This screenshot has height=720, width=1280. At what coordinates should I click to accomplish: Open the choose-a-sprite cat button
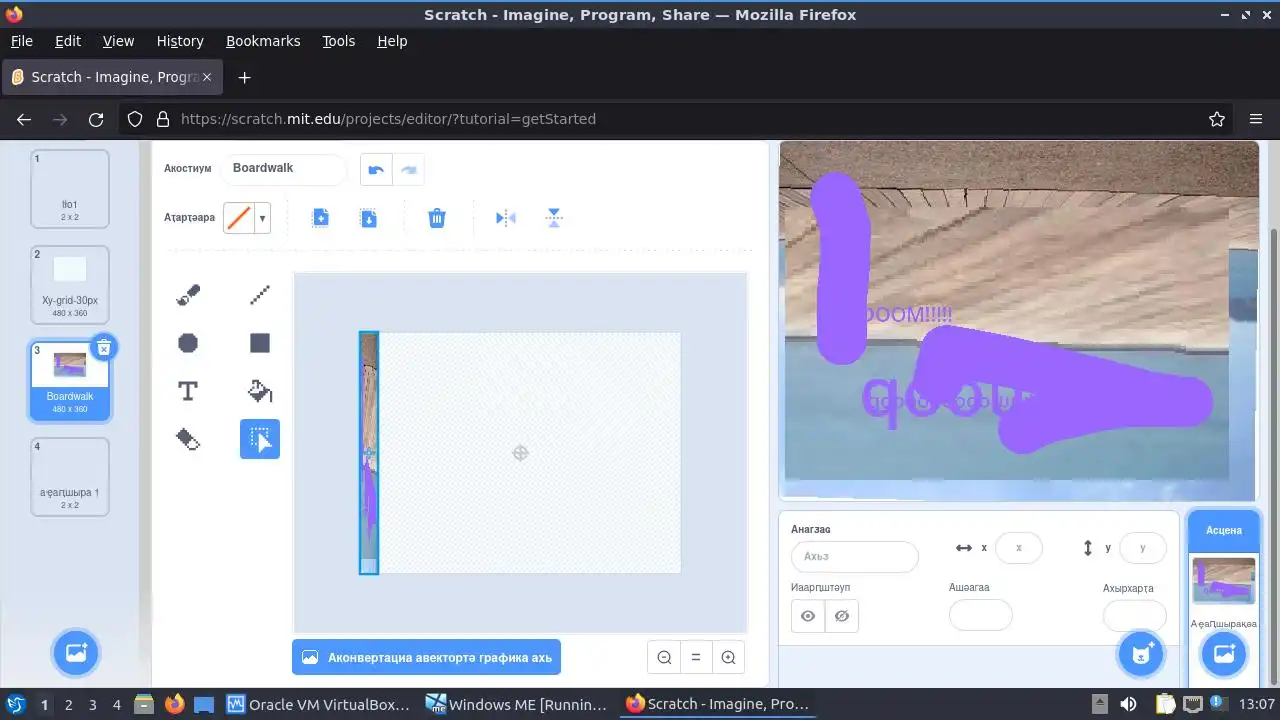[1141, 655]
